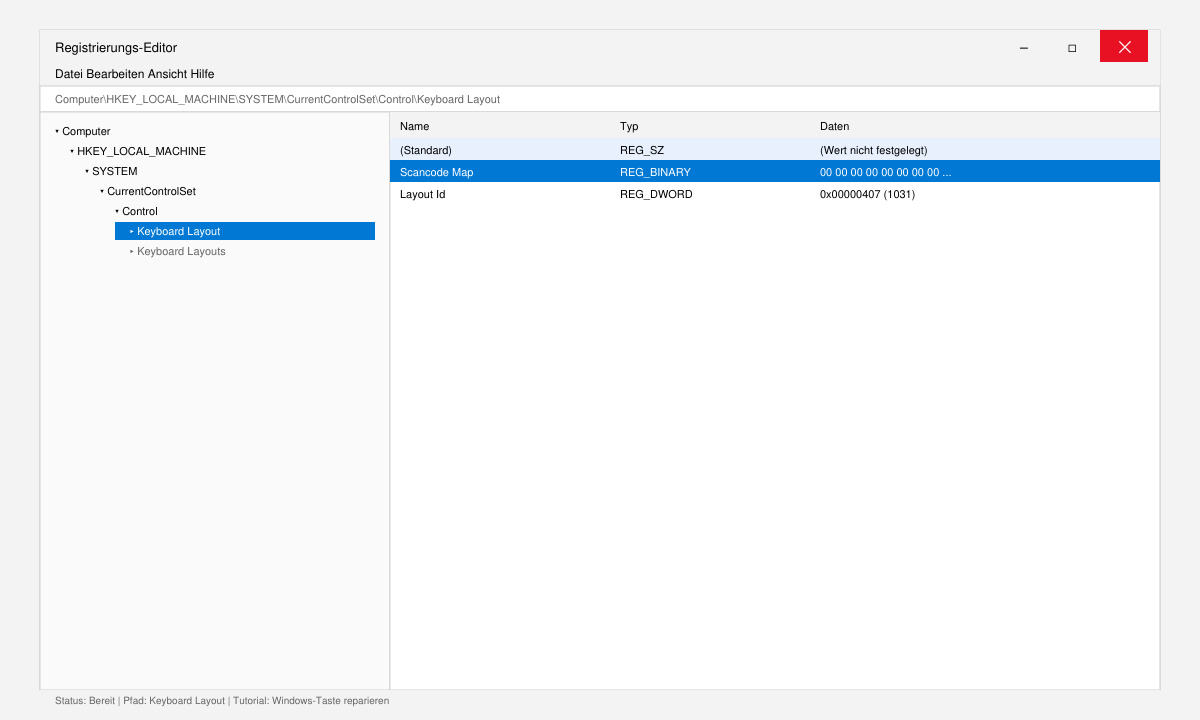Viewport: 1200px width, 720px height.
Task: Select the Keyboard Layout key
Action: click(245, 231)
